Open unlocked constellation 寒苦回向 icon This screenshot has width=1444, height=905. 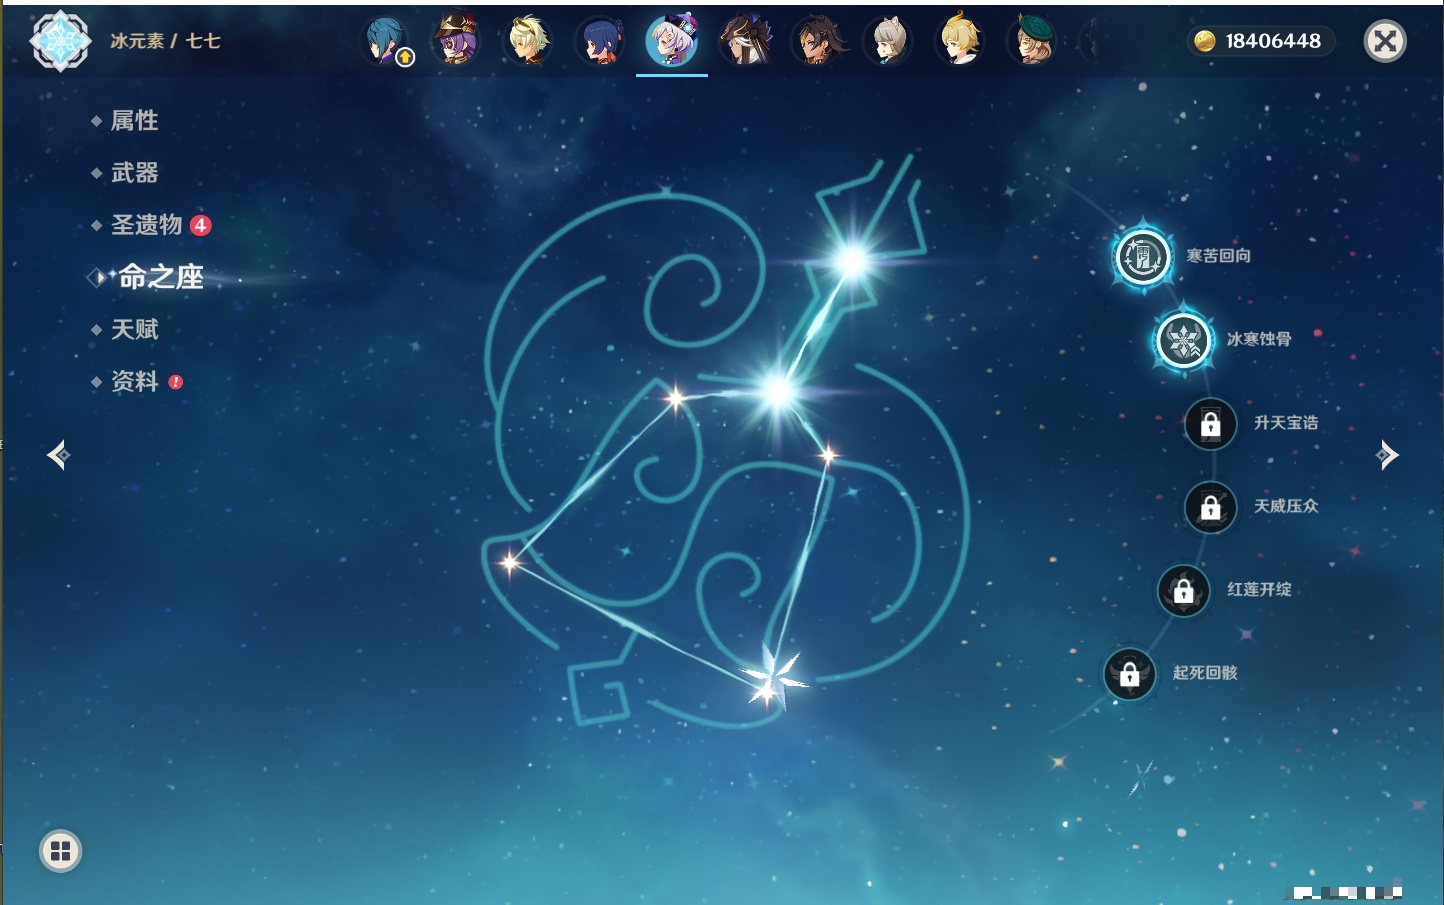pyautogui.click(x=1142, y=257)
